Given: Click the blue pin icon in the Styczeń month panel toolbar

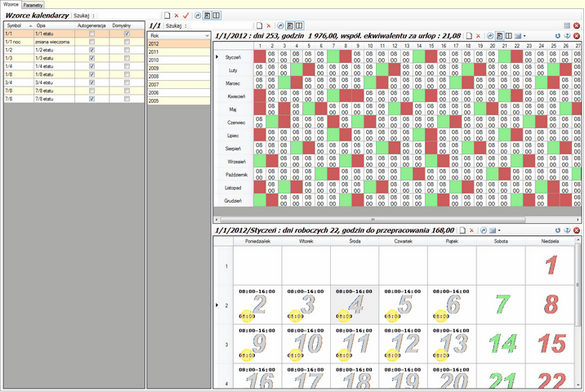Looking at the screenshot, I should coord(567,231).
